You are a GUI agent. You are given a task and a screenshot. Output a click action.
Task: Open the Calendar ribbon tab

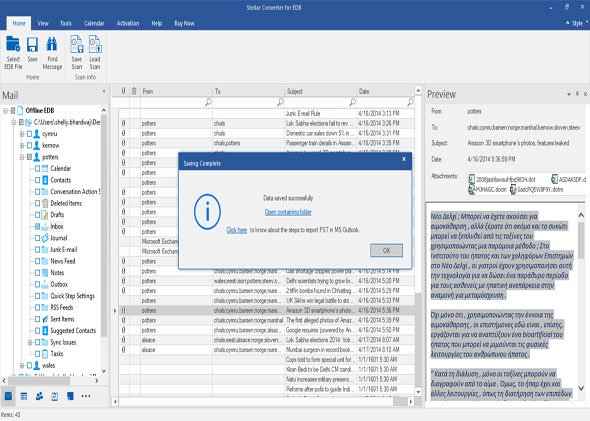(94, 23)
